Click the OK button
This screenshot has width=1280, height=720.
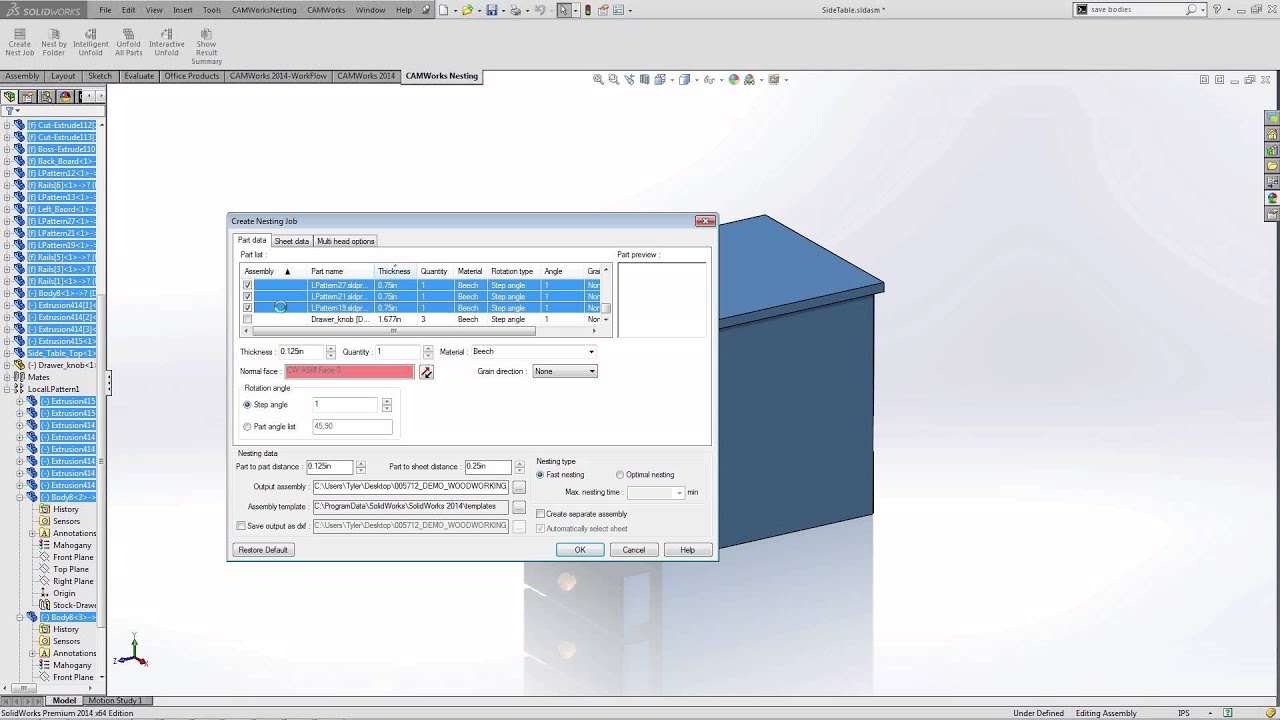click(580, 550)
